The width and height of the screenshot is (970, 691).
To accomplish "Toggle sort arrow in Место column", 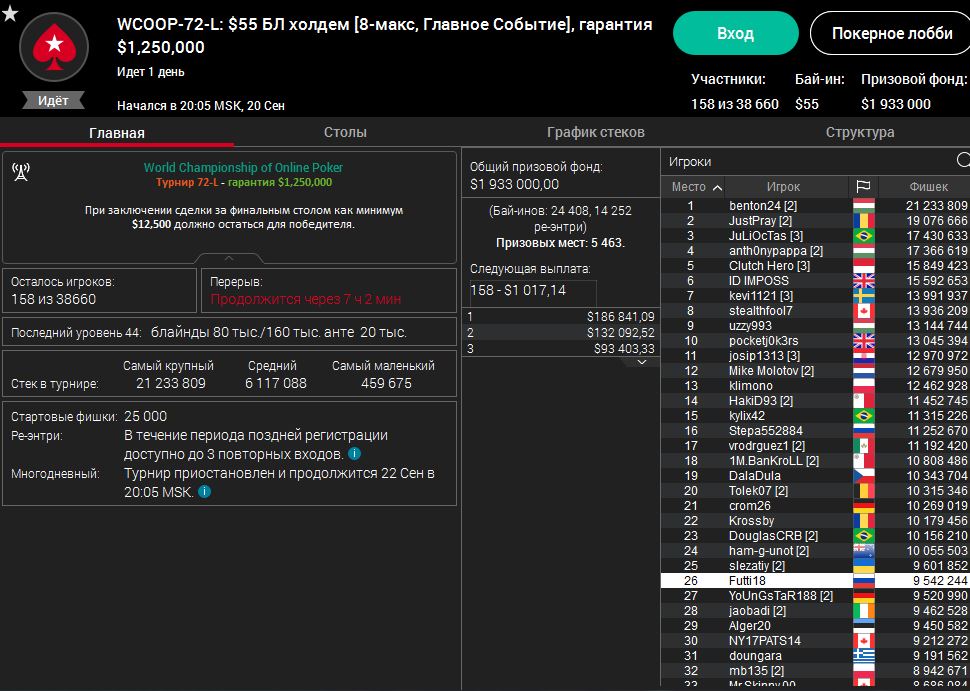I will [717, 187].
